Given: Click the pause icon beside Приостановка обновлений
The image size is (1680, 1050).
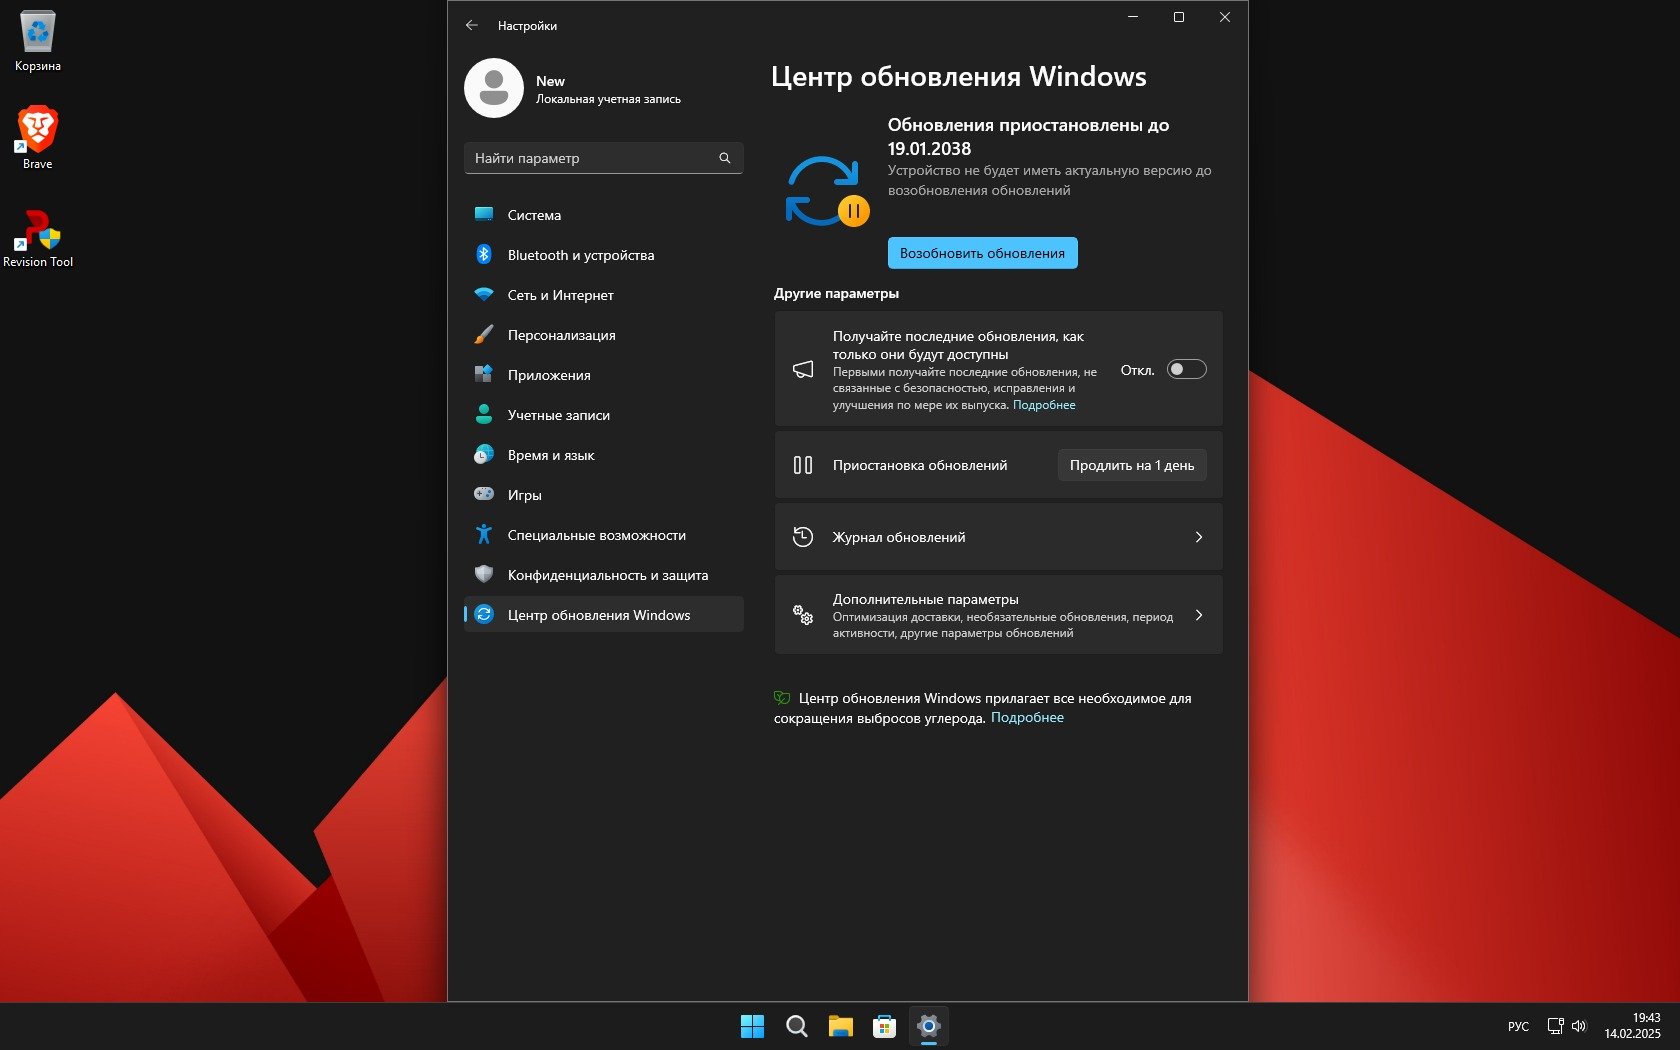Looking at the screenshot, I should 803,465.
